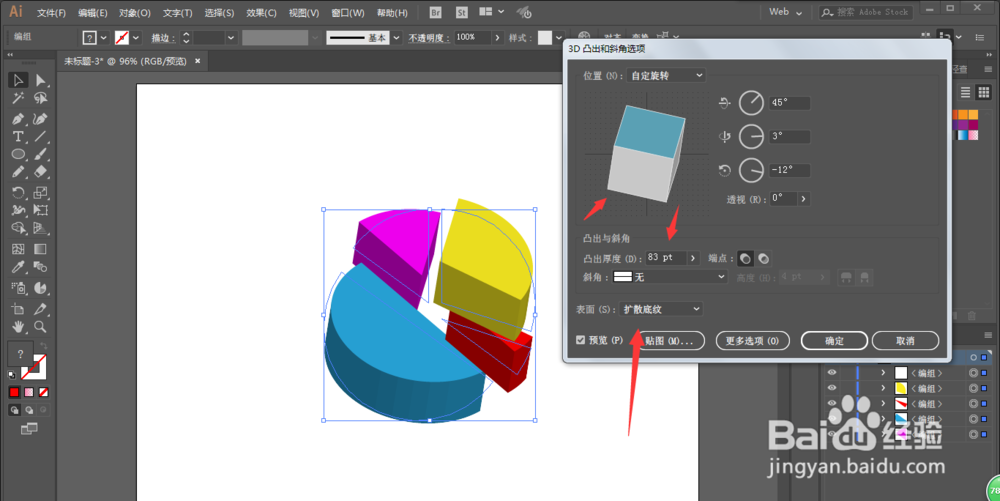This screenshot has height=501, width=1000.
Task: Expand the yellow group layer
Action: tap(883, 388)
